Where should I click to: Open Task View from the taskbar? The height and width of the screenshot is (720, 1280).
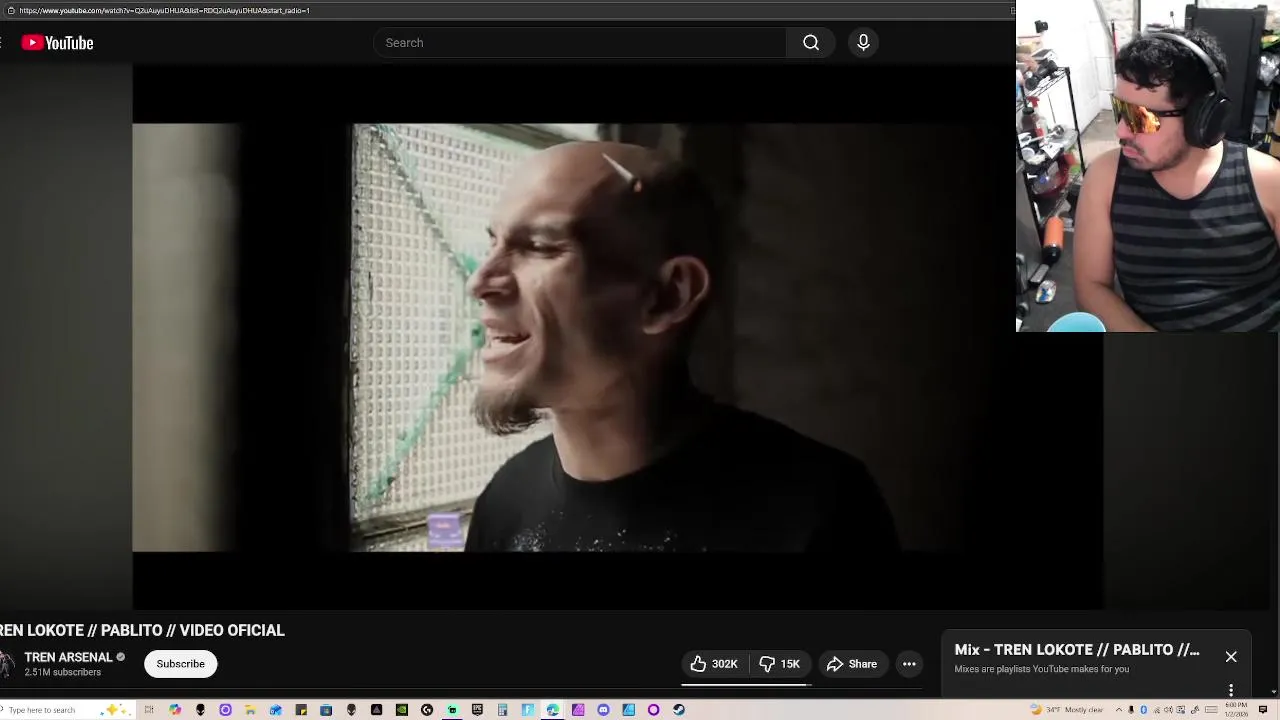click(x=149, y=710)
